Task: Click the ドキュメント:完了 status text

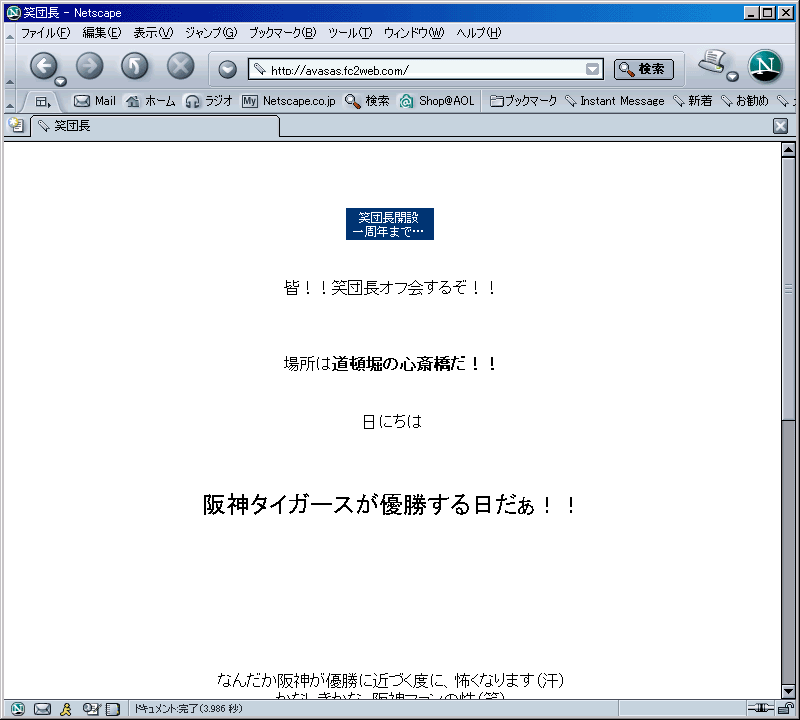Action: 188,709
